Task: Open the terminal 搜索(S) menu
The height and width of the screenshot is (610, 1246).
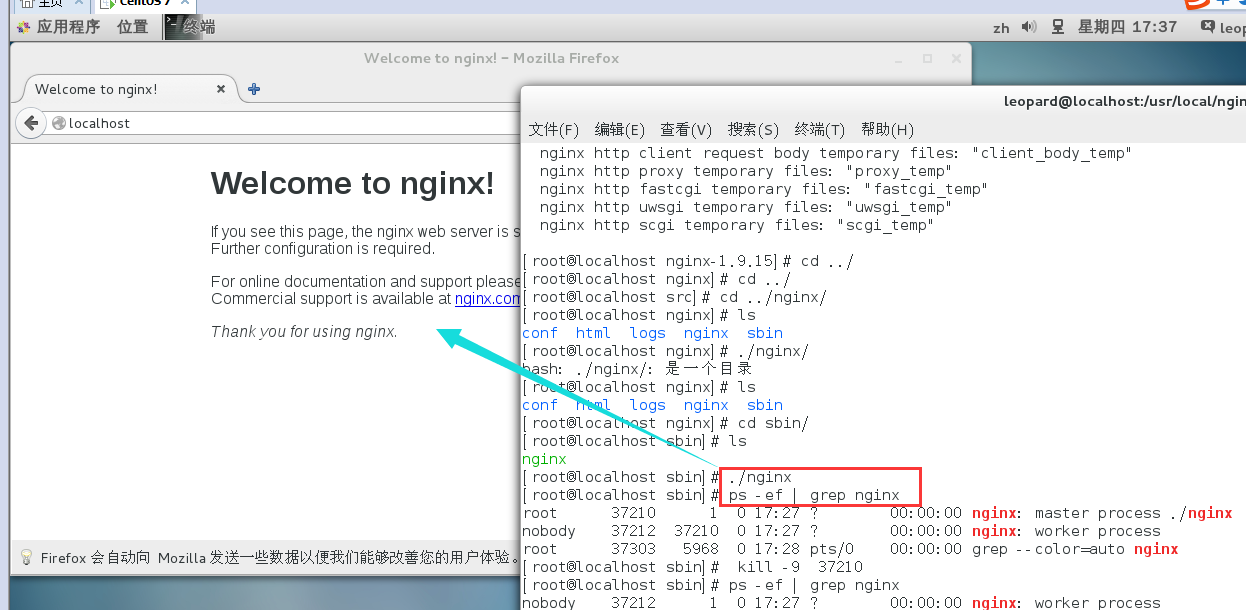Action: (x=753, y=130)
